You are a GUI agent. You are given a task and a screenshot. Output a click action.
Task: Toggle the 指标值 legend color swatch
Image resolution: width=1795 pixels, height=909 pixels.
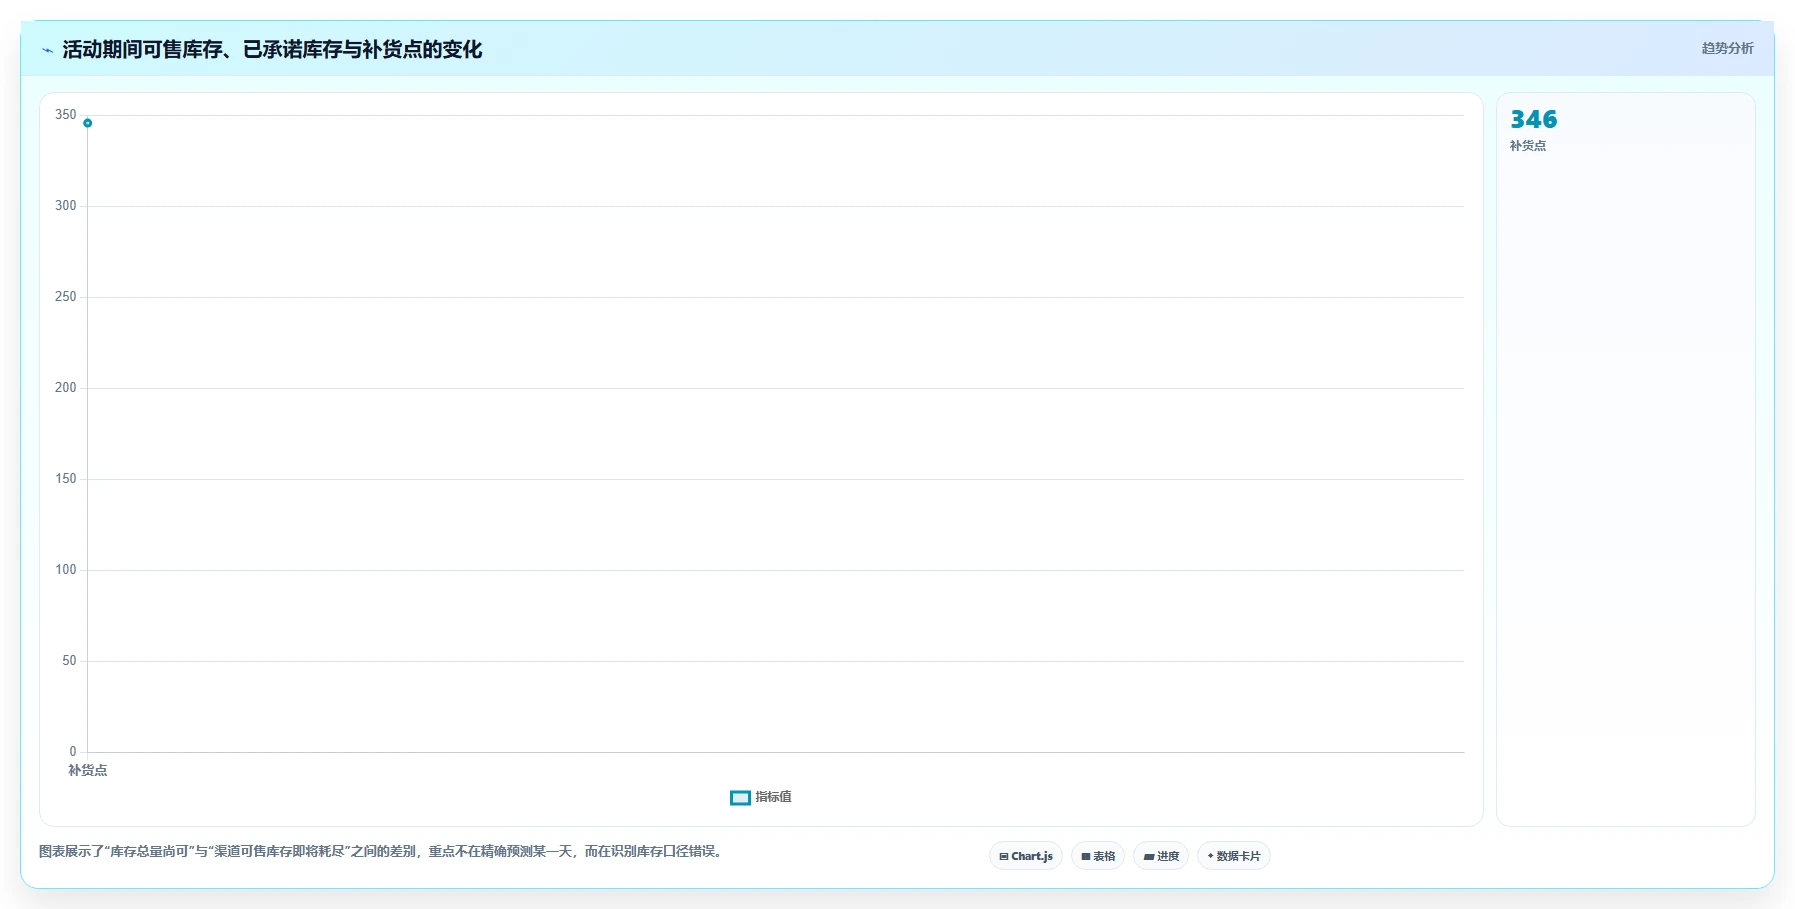(x=740, y=798)
